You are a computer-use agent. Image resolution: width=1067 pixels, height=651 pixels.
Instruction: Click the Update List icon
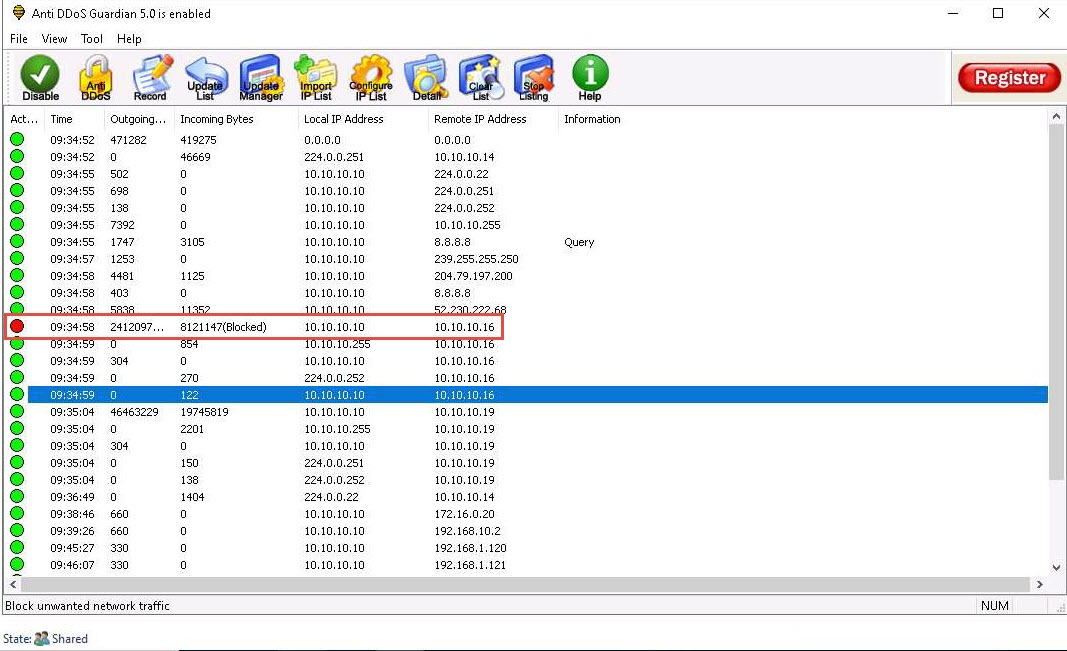pos(206,78)
